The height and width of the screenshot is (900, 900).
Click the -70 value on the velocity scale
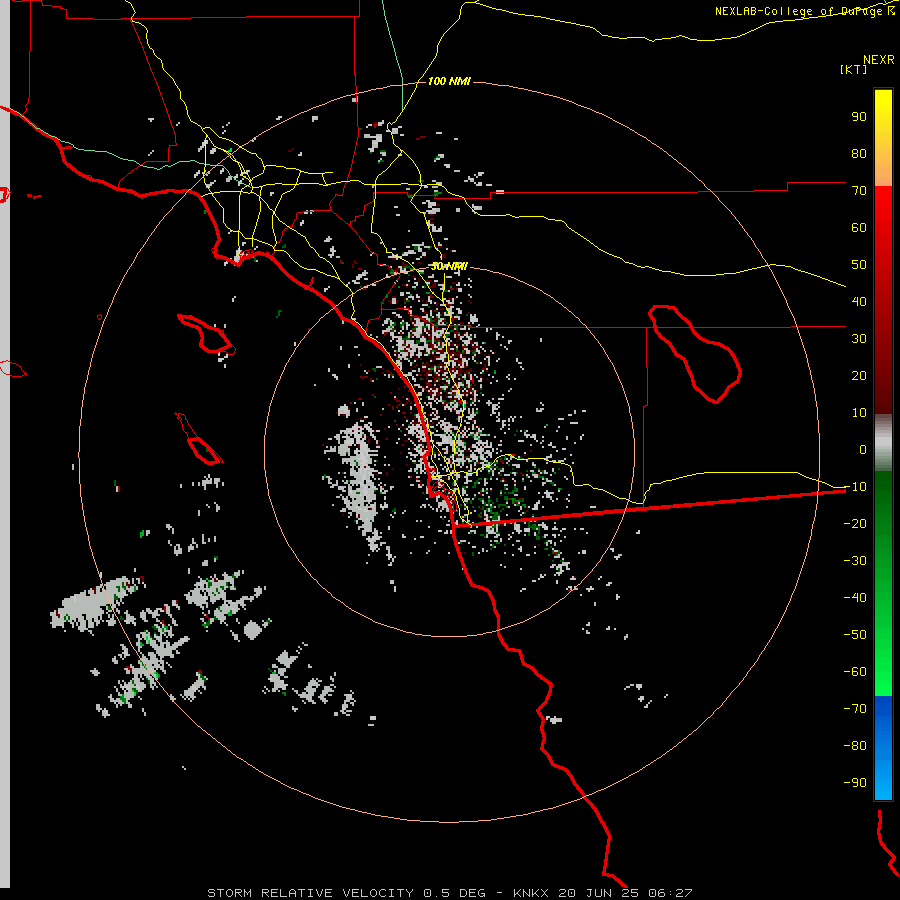[855, 709]
